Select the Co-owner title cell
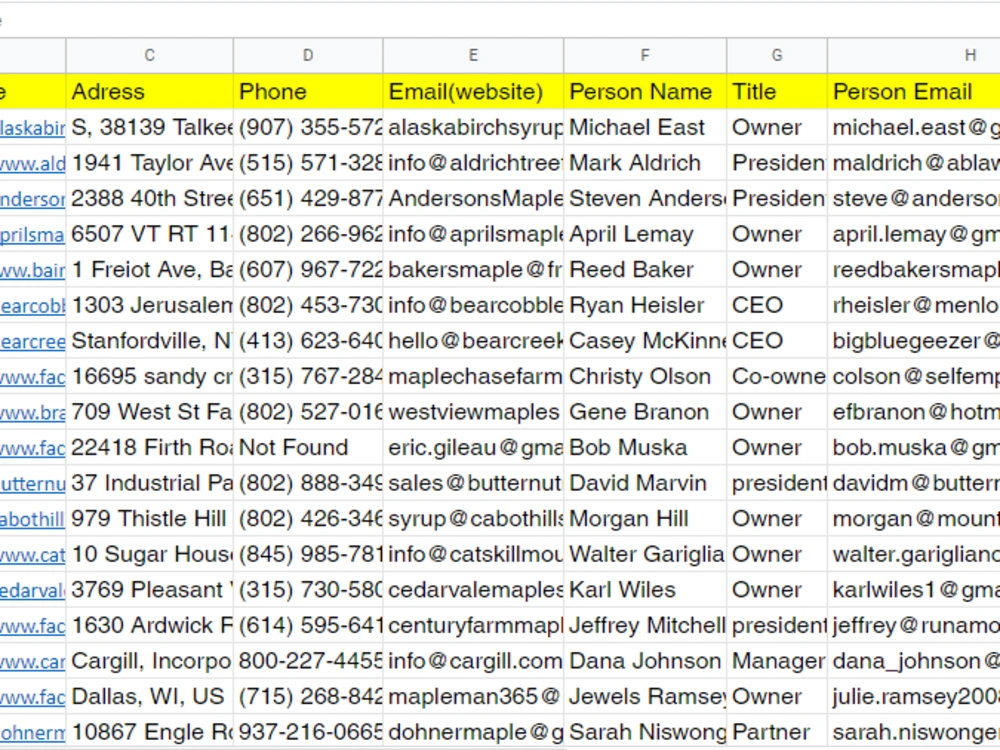 click(777, 377)
